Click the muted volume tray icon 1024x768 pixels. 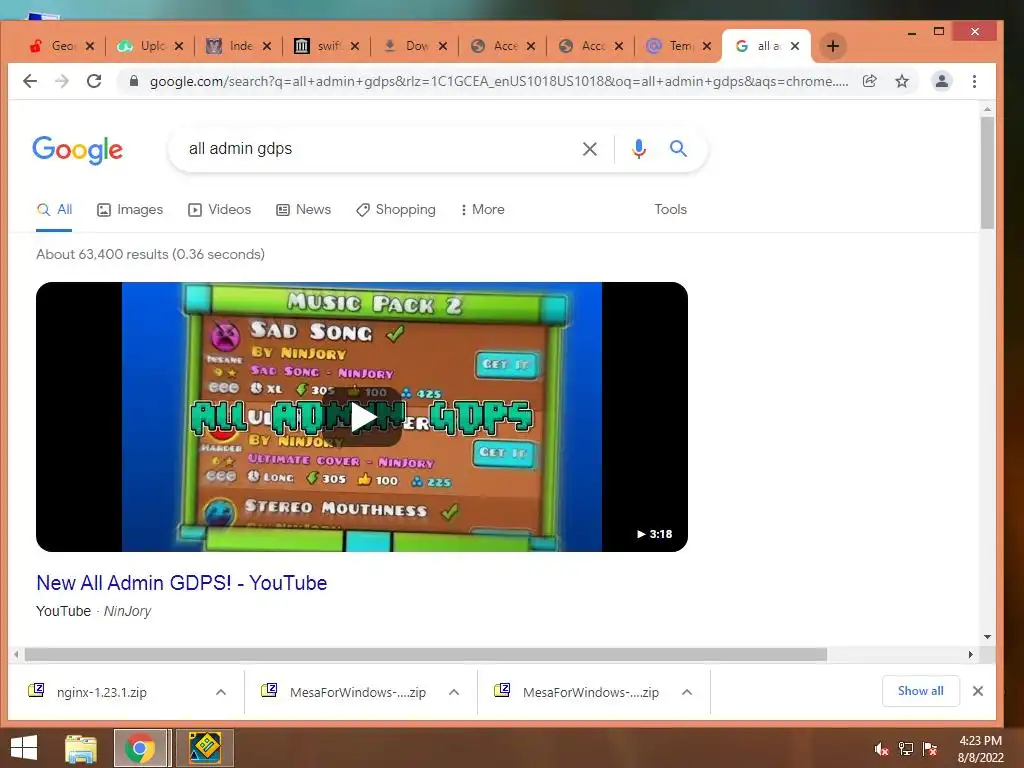coord(882,749)
